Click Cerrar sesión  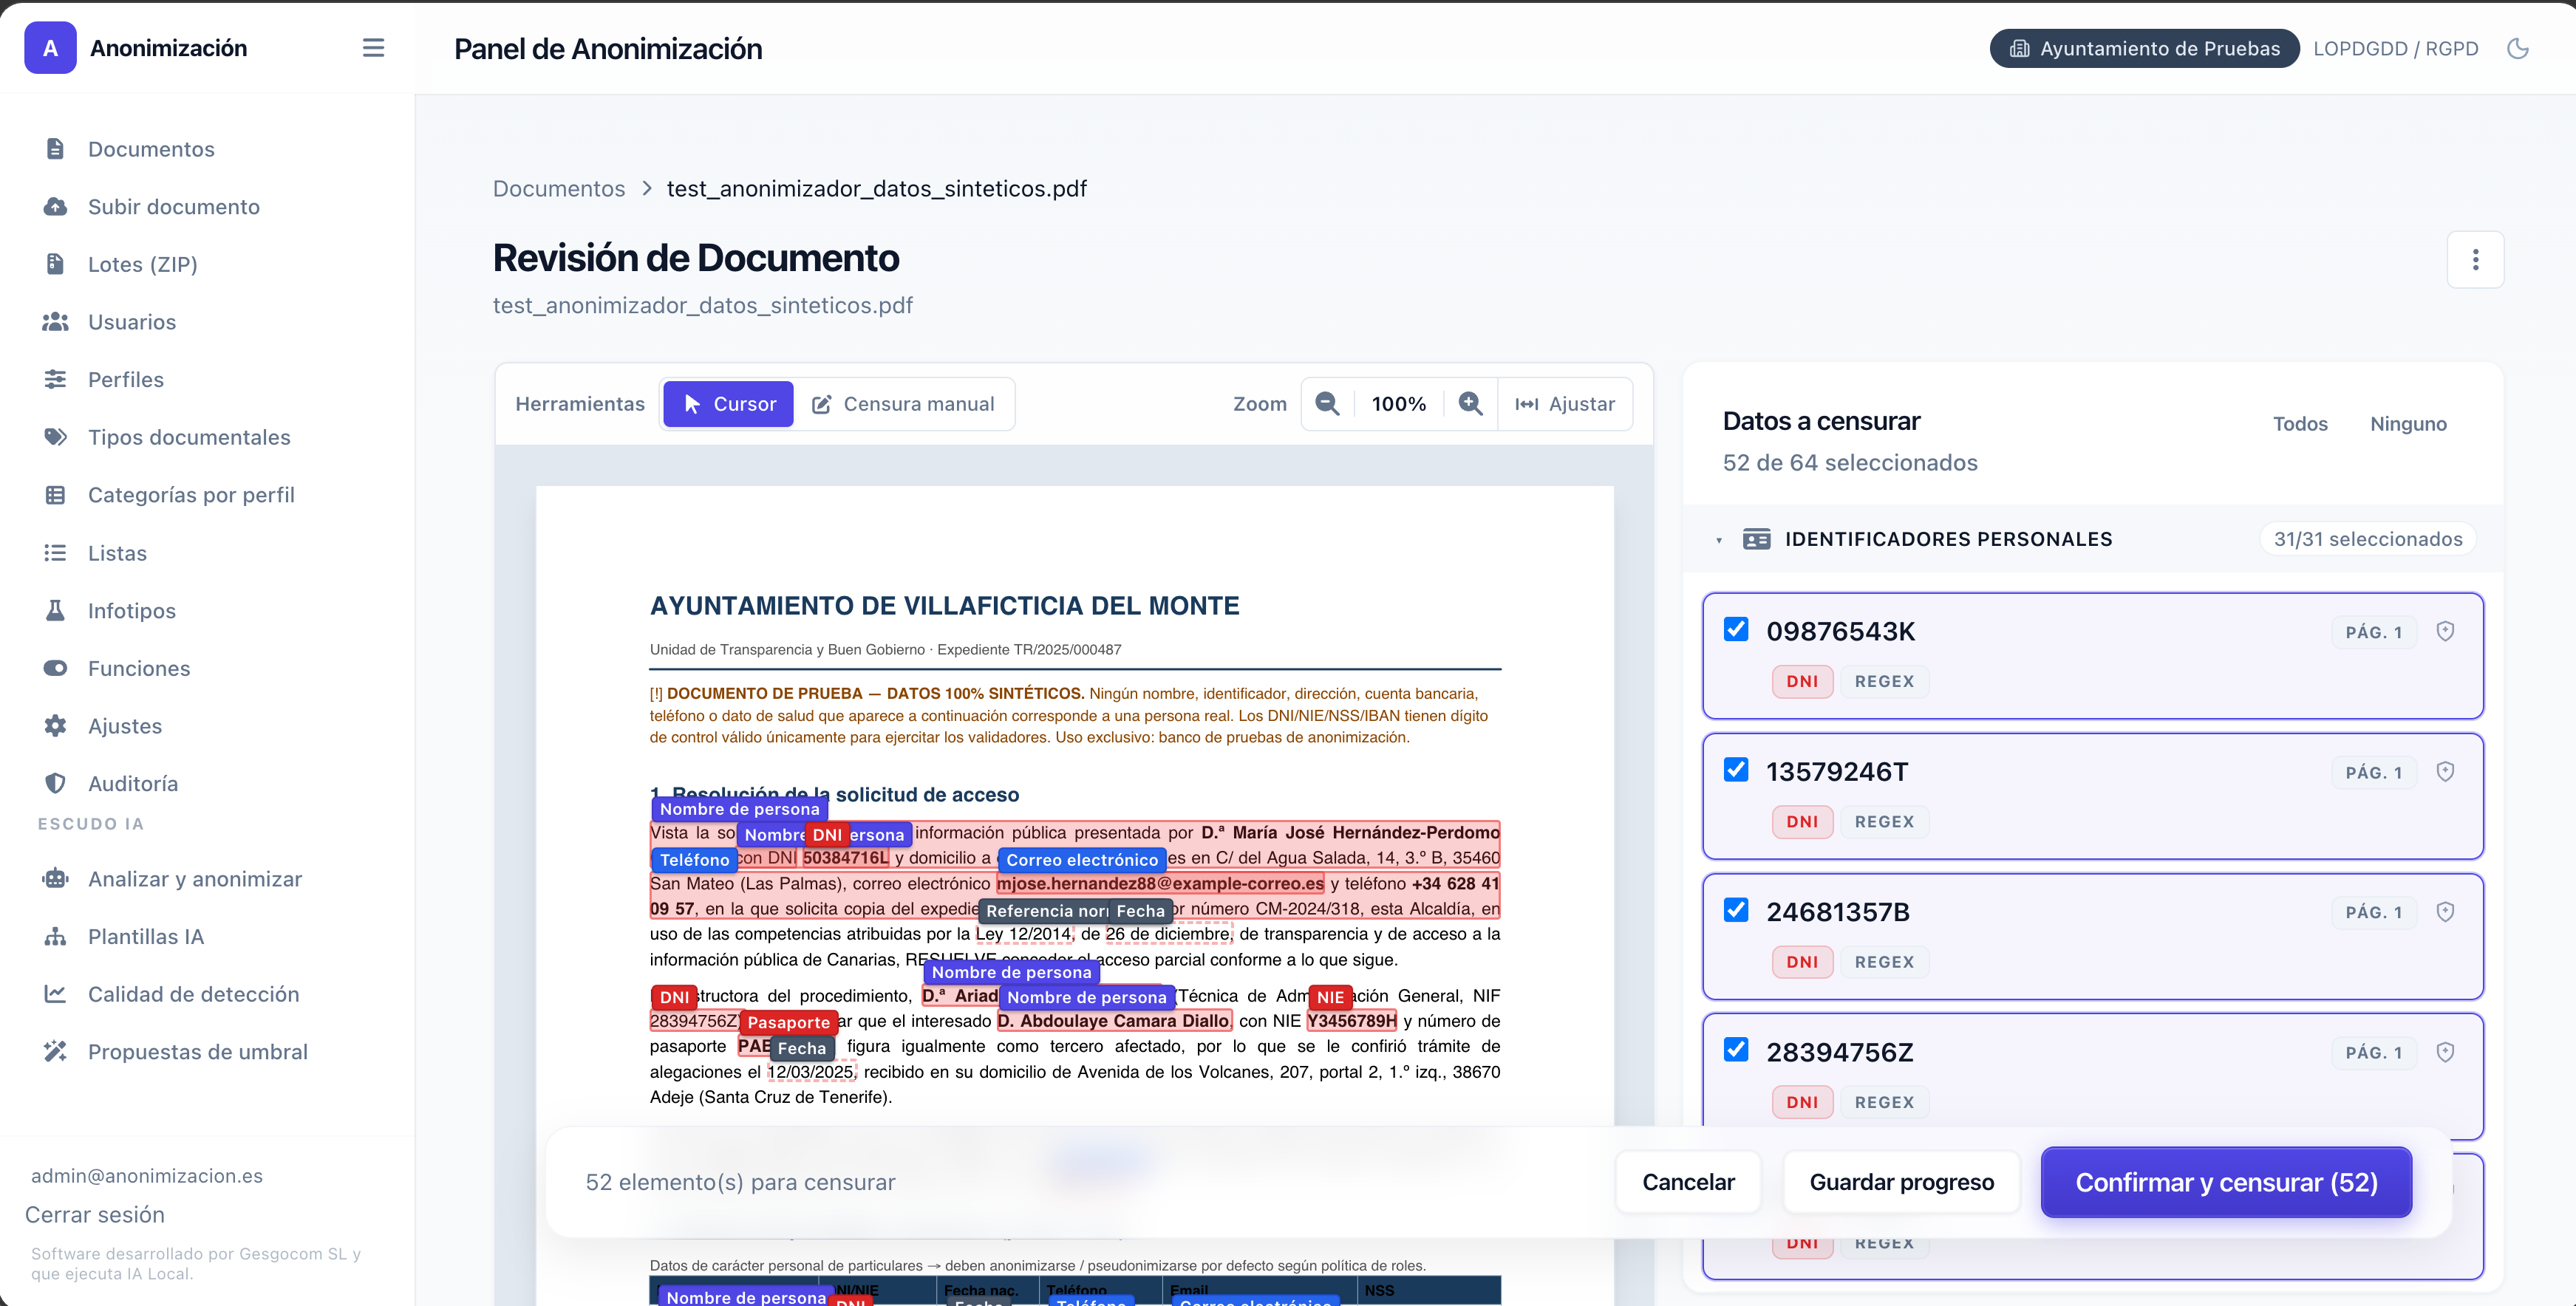coord(95,1215)
